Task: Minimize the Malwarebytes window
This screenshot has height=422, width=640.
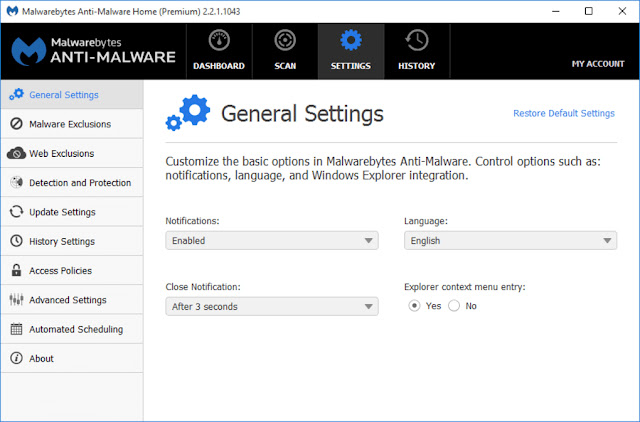Action: 556,11
